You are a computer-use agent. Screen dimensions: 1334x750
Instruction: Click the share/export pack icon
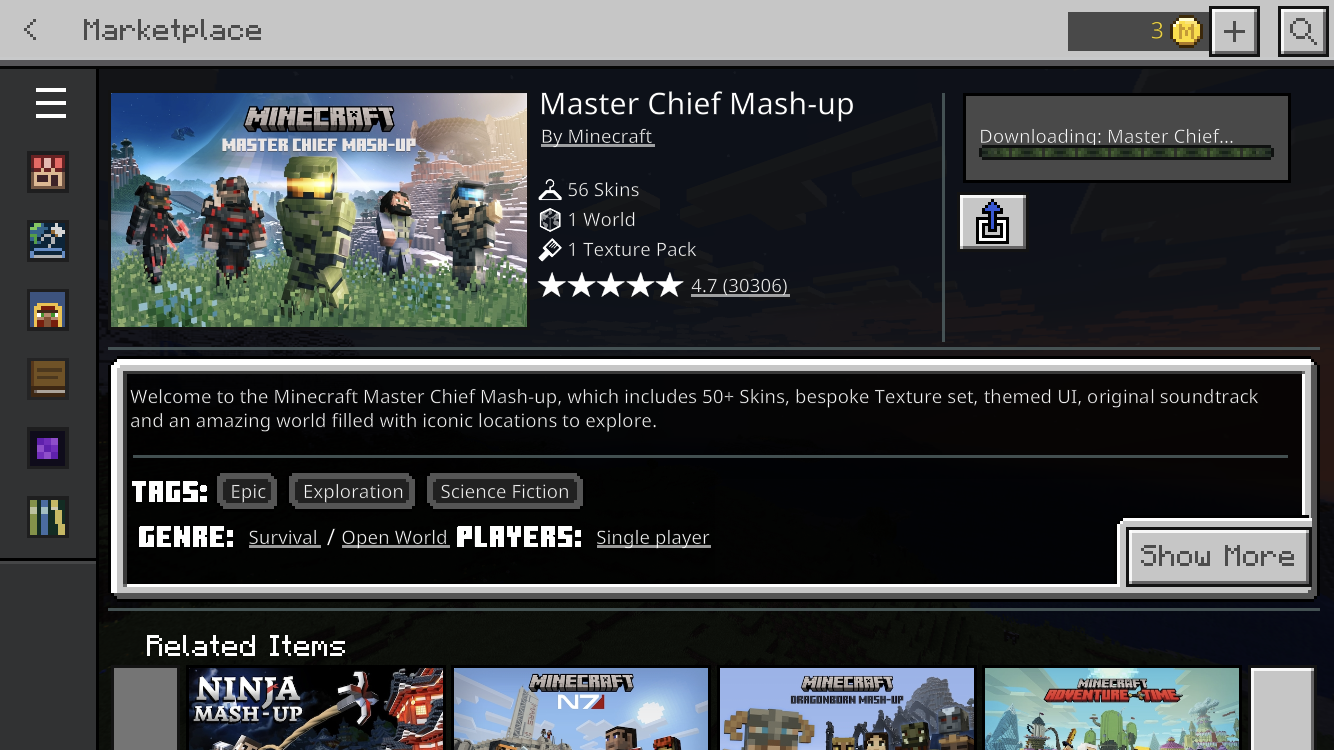tap(993, 222)
